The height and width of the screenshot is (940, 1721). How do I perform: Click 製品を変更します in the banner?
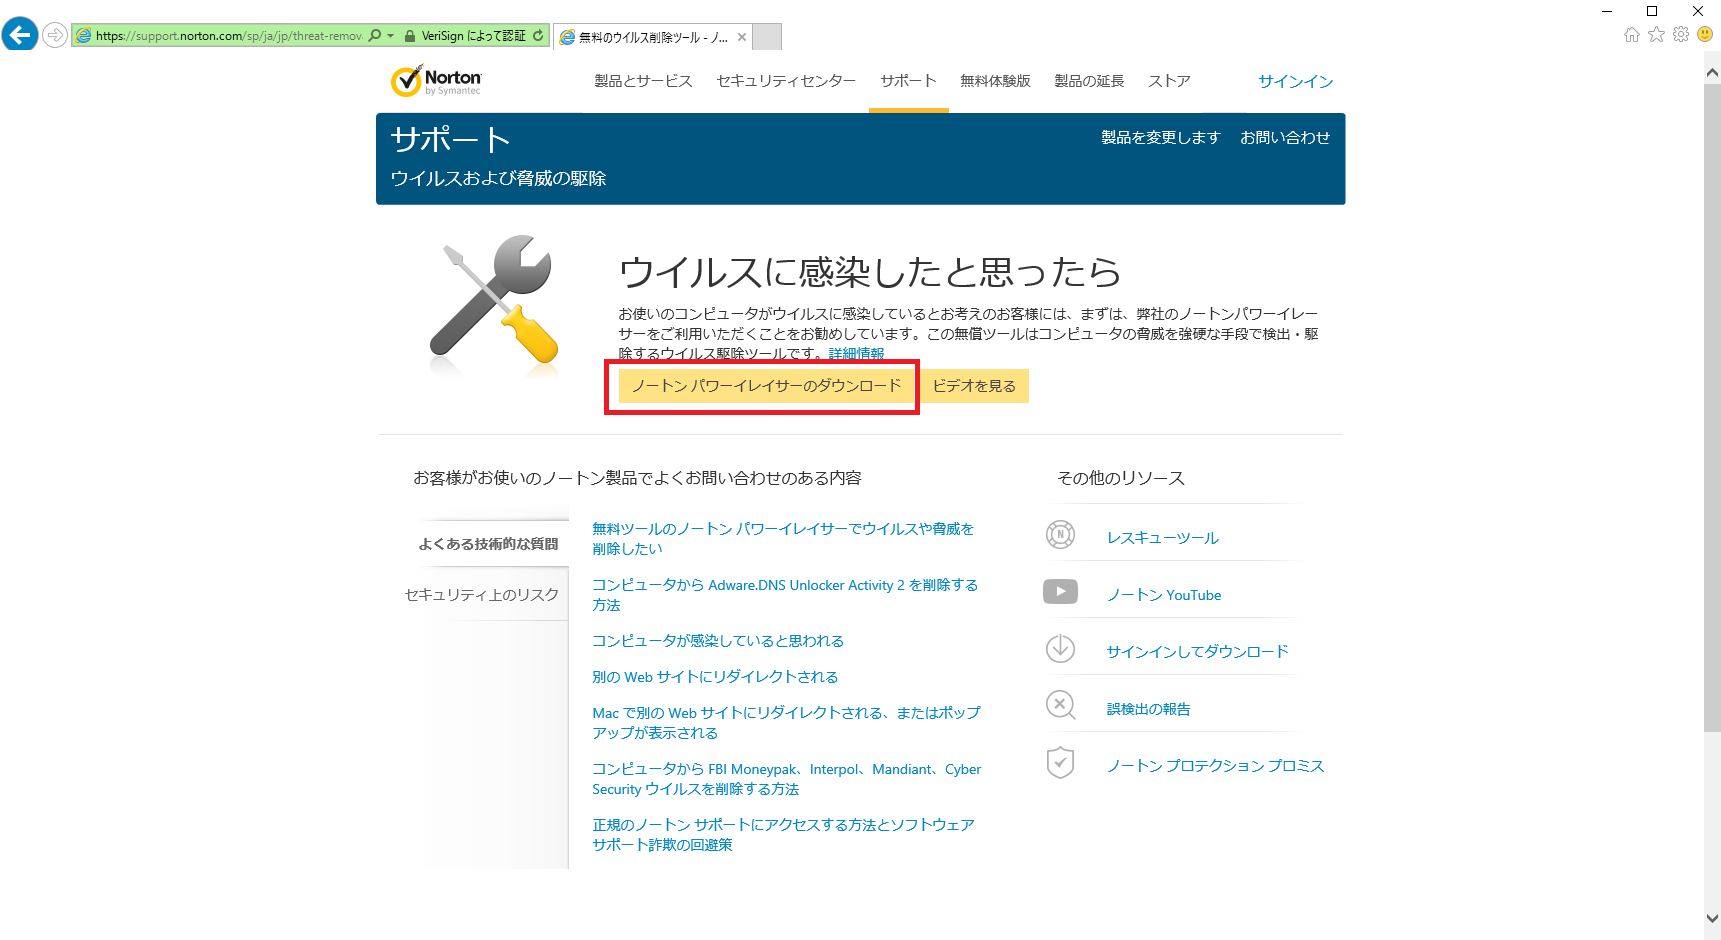1161,138
